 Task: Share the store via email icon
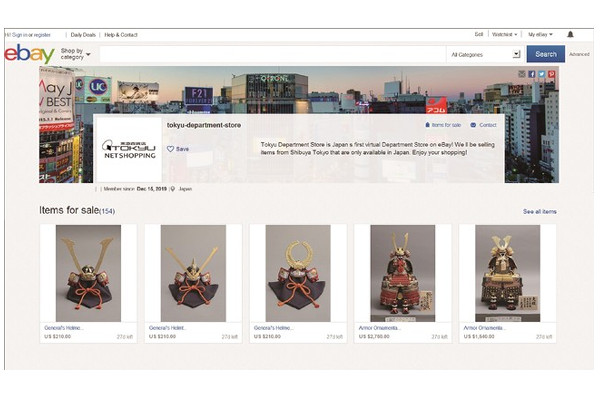pos(521,74)
